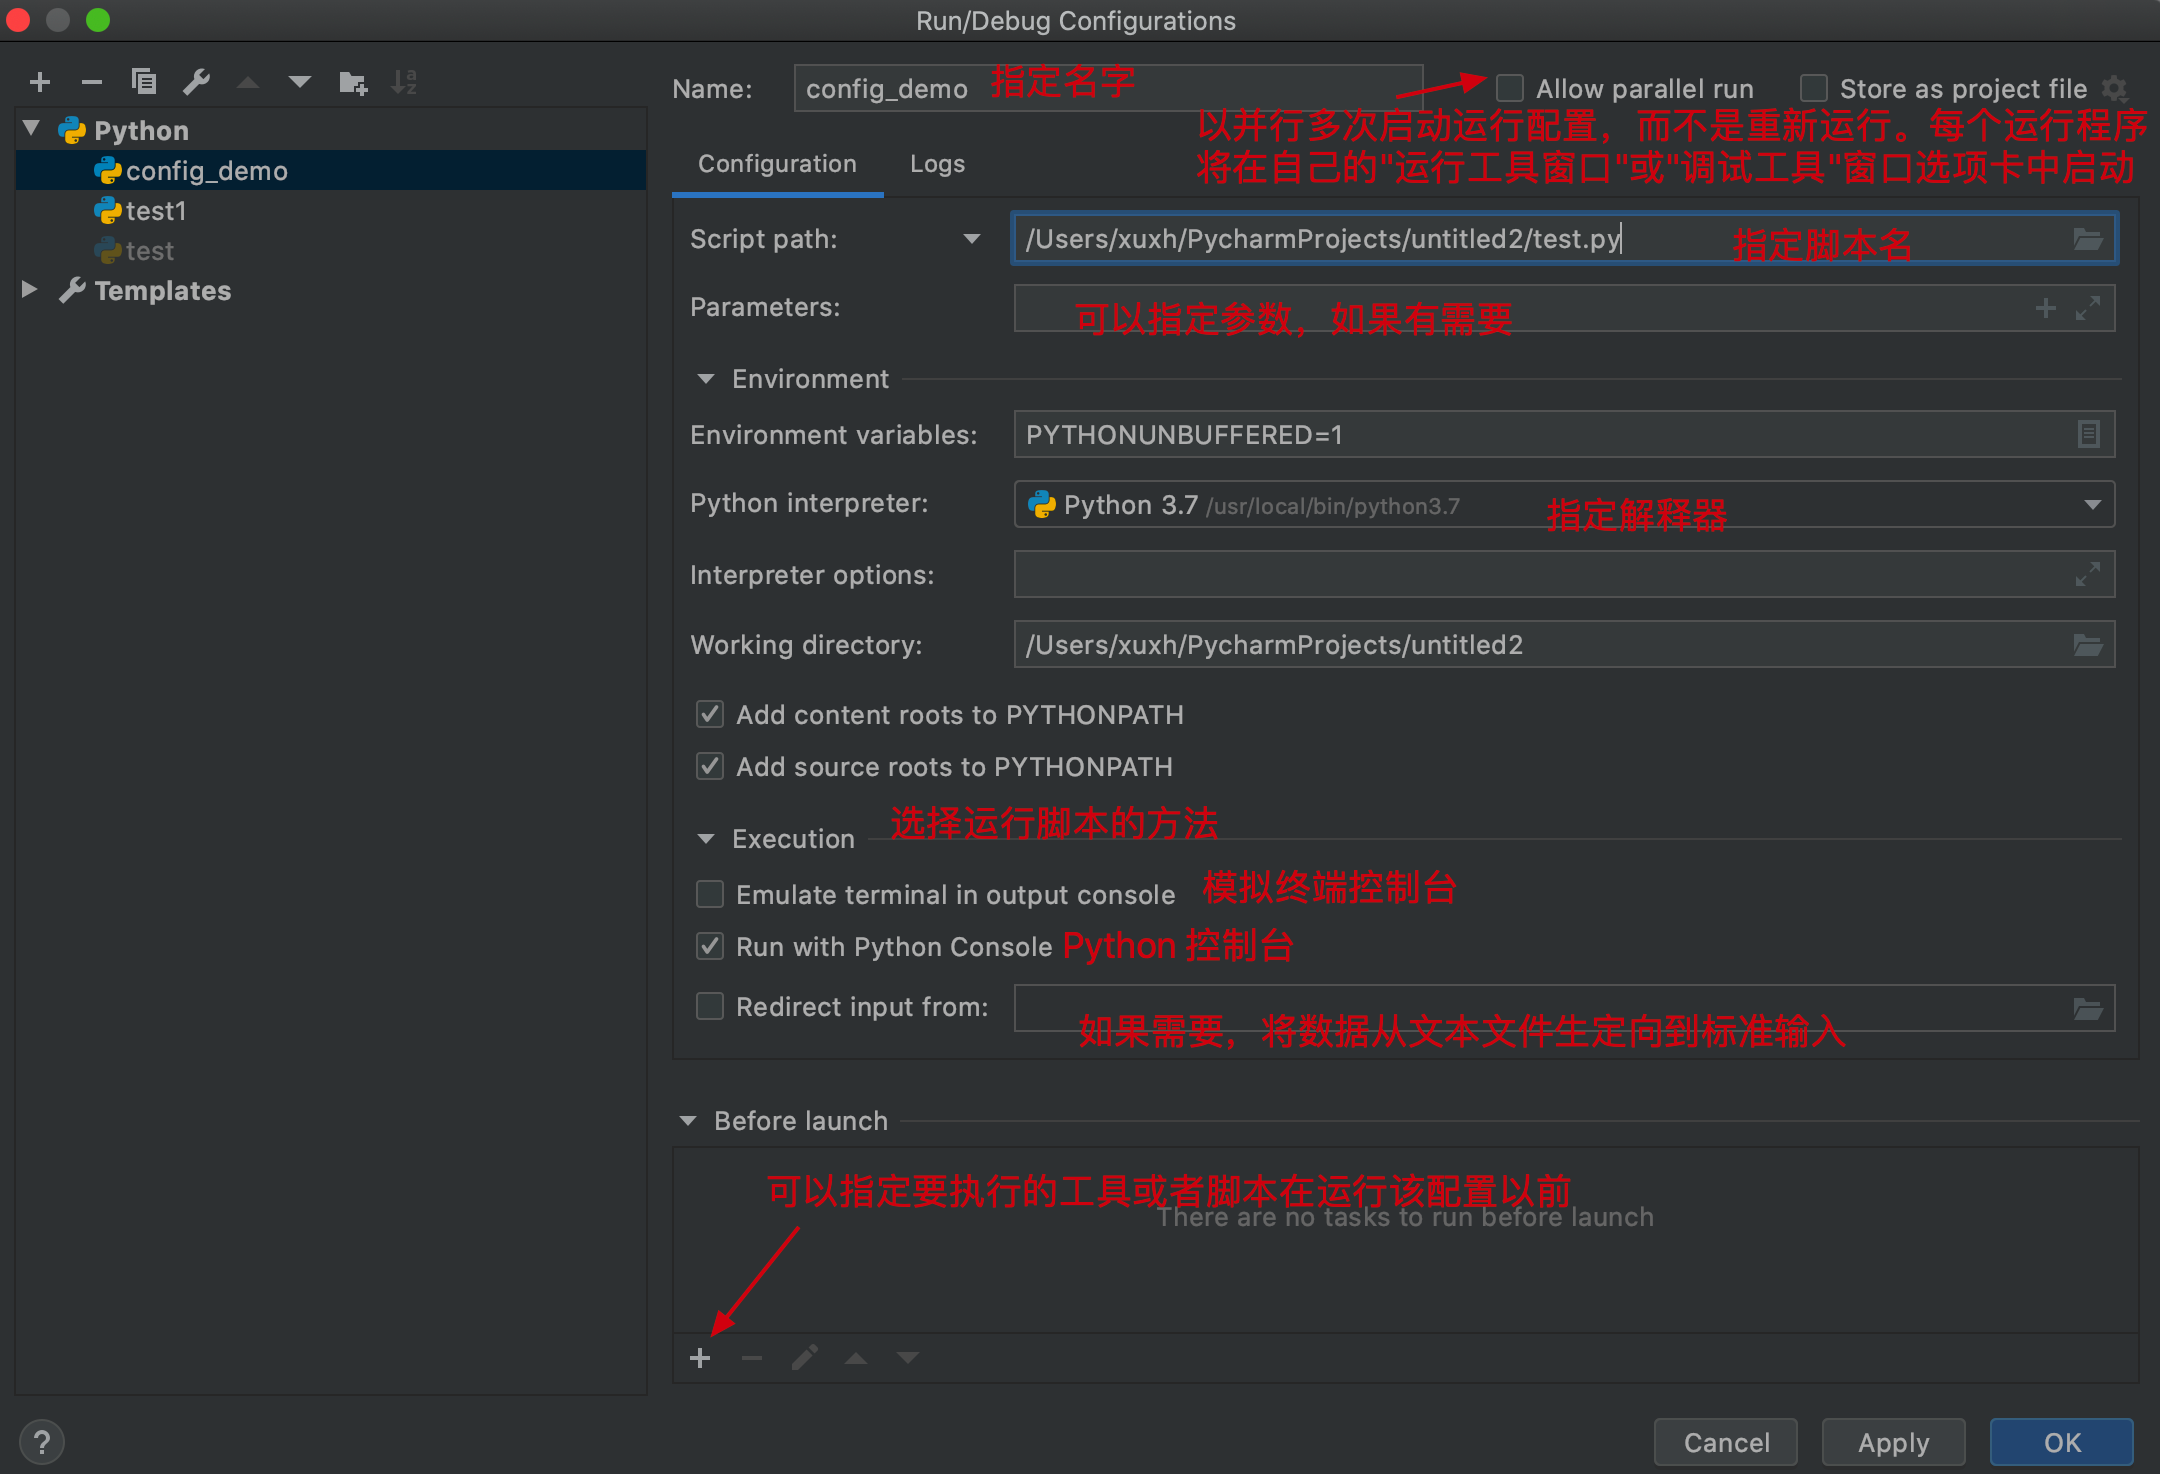Remove the selected configuration
This screenshot has height=1474, width=2160.
tap(92, 82)
